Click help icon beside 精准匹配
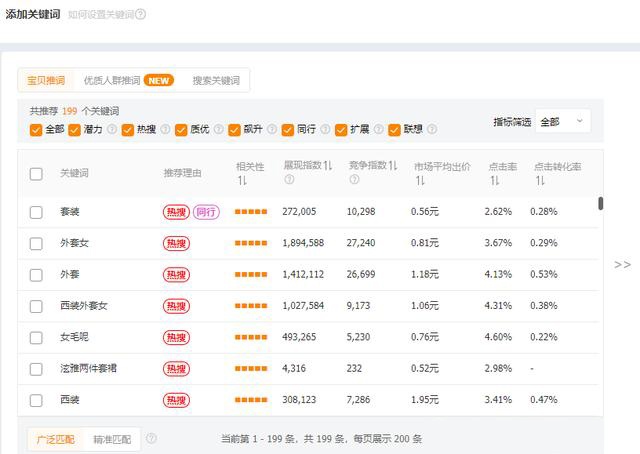This screenshot has height=454, width=640. coord(151,438)
